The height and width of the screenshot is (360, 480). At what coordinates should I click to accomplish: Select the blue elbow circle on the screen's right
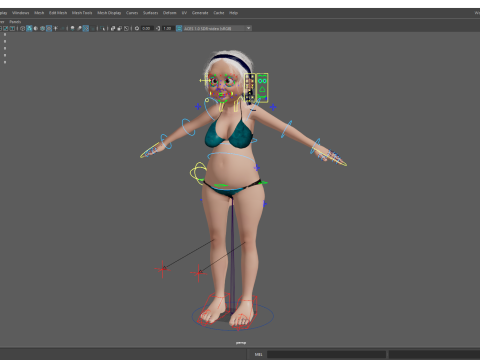[x=287, y=129]
